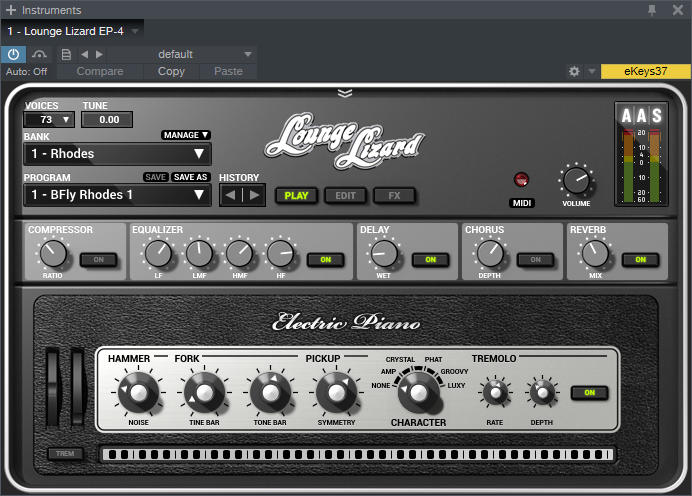This screenshot has width=692, height=496.
Task: Expand the arrow next to the gear icon
Action: 592,71
